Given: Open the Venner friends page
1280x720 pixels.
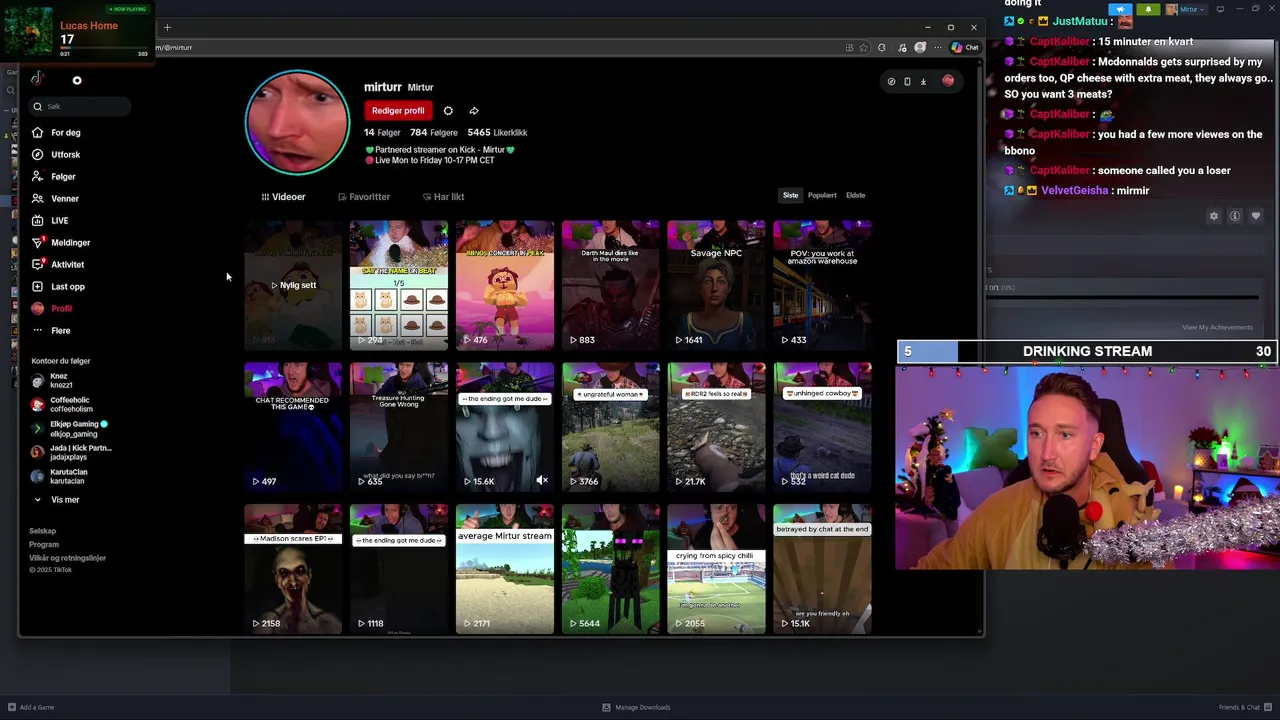Looking at the screenshot, I should [x=55, y=199].
